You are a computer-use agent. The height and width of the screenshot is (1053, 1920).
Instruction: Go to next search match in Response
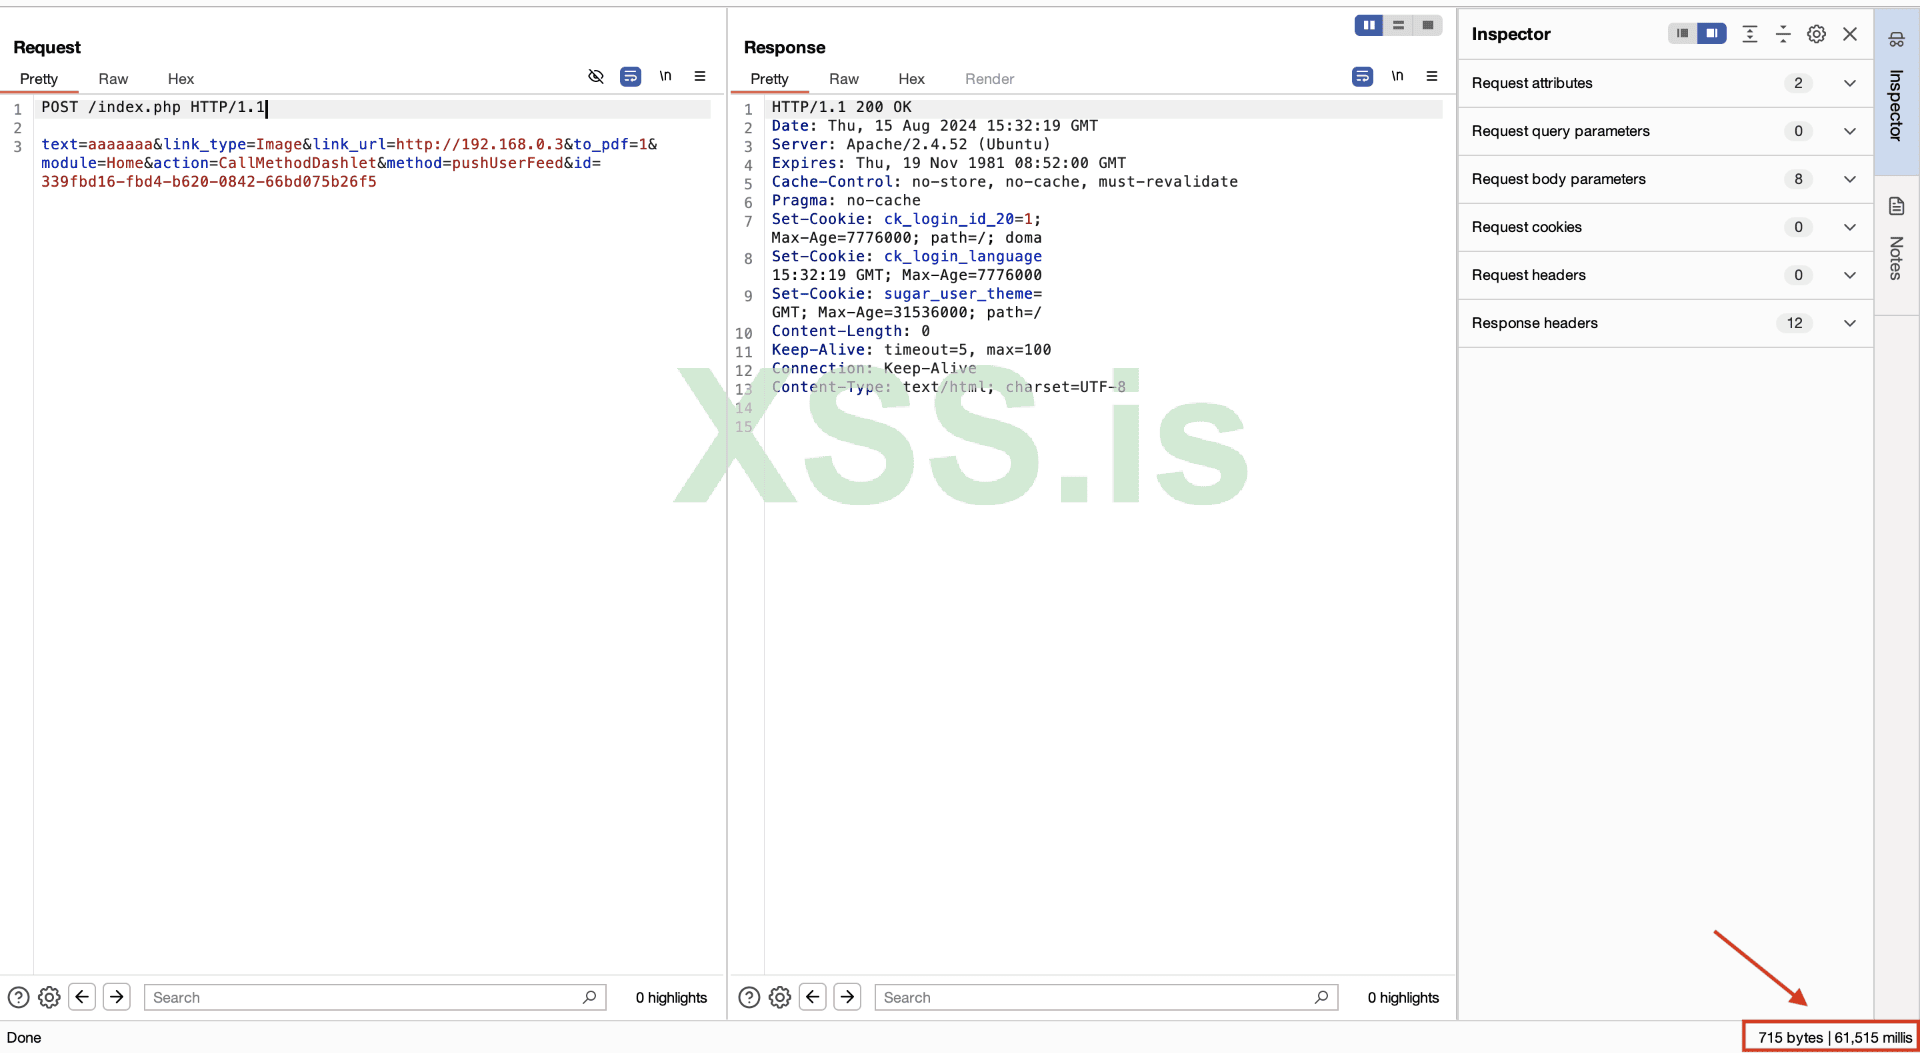tap(848, 997)
